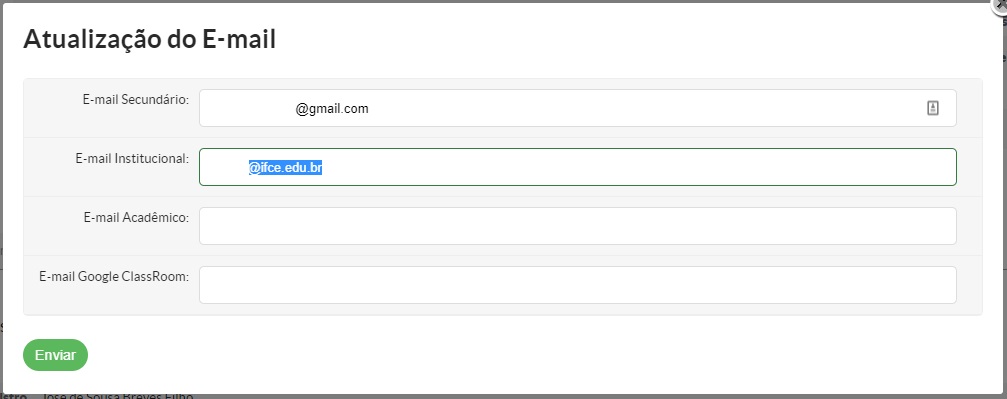This screenshot has height=399, width=1007.
Task: Click the E-mail Acadêmico label
Action: click(136, 218)
